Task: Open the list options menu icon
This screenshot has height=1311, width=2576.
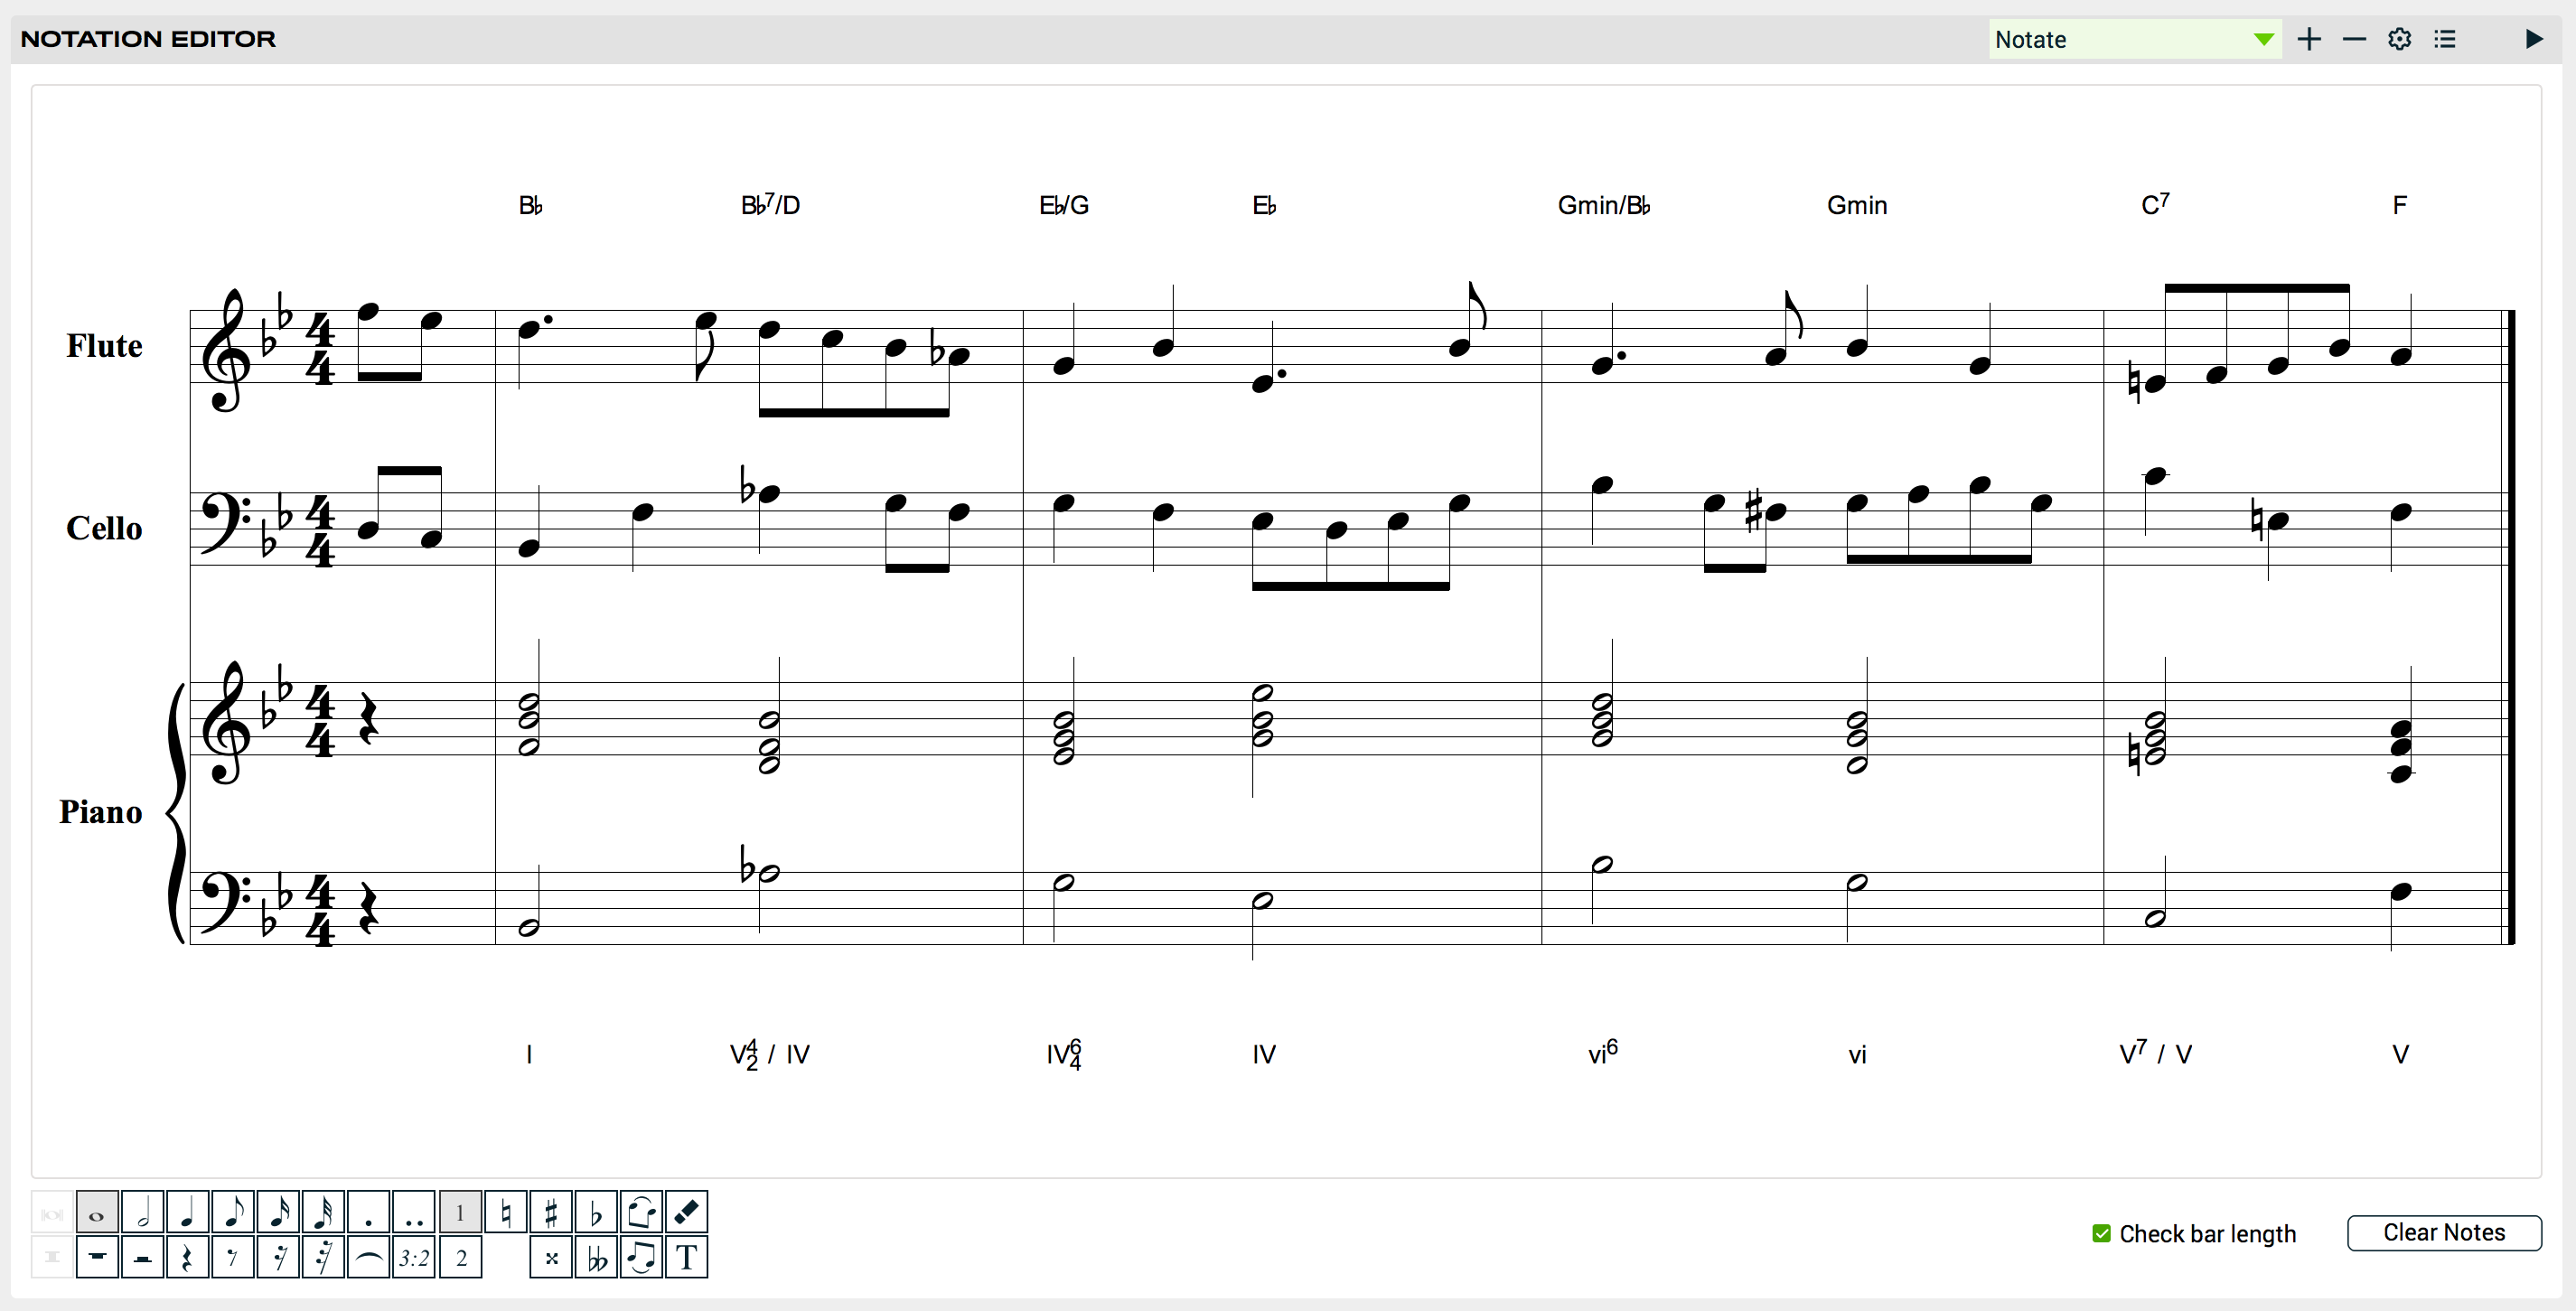Action: (2445, 39)
